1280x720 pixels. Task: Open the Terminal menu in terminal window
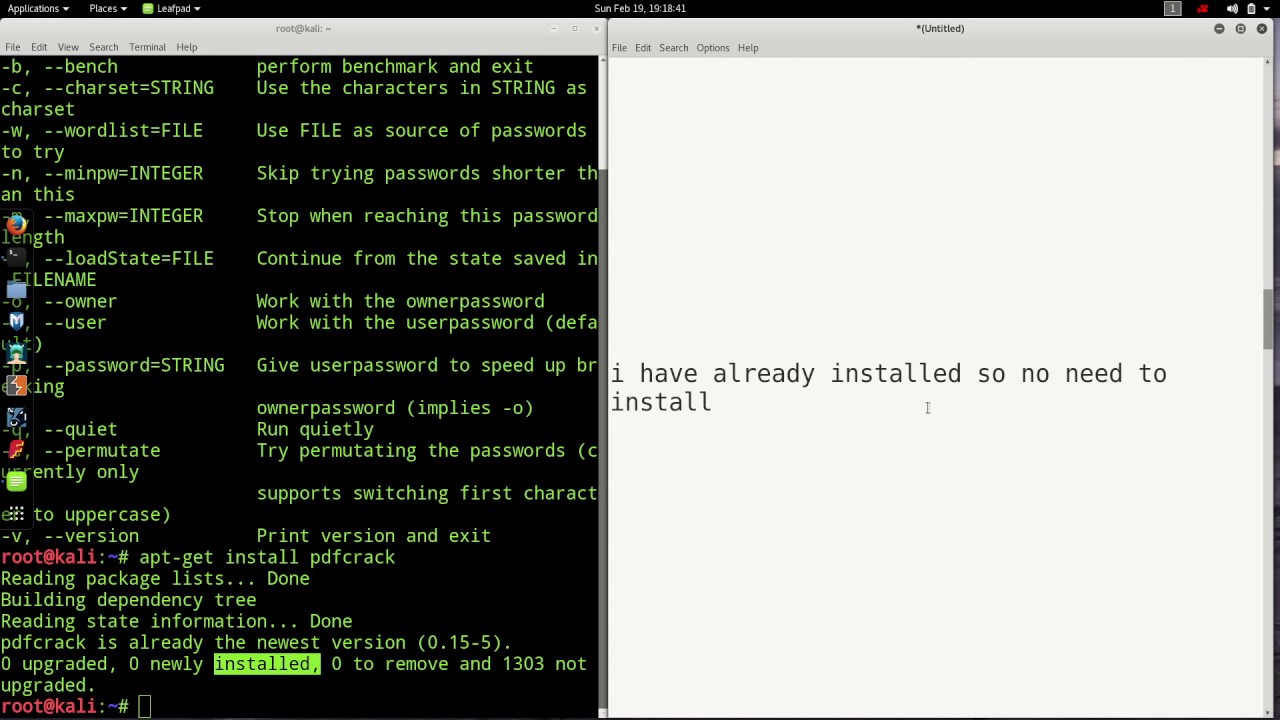[147, 47]
